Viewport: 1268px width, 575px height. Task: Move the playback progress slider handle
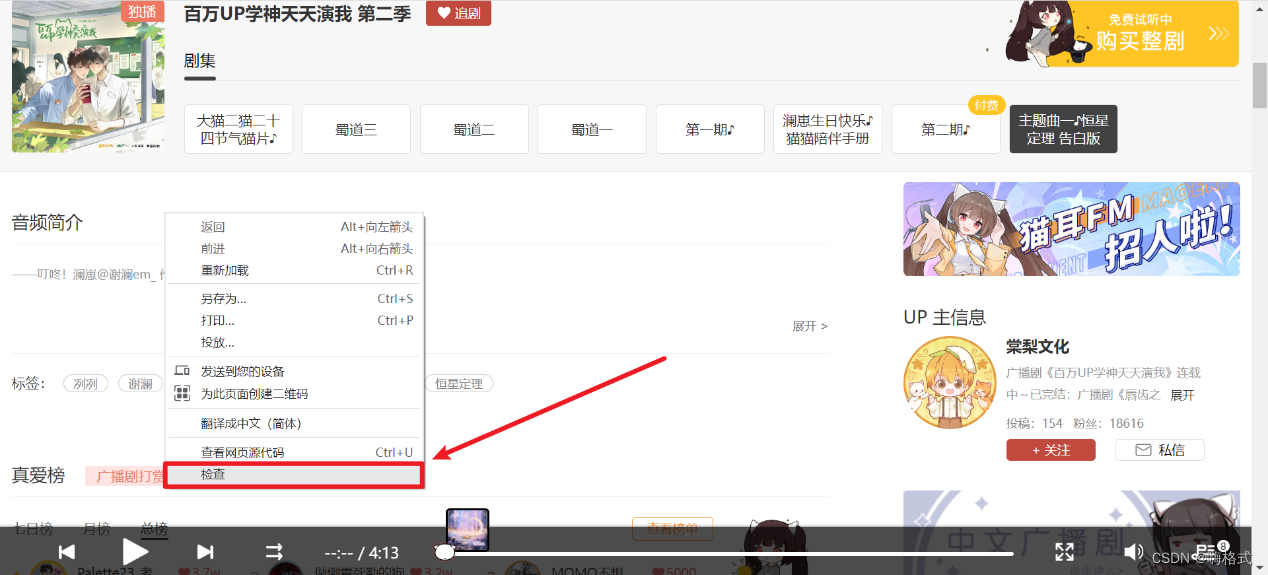(445, 552)
